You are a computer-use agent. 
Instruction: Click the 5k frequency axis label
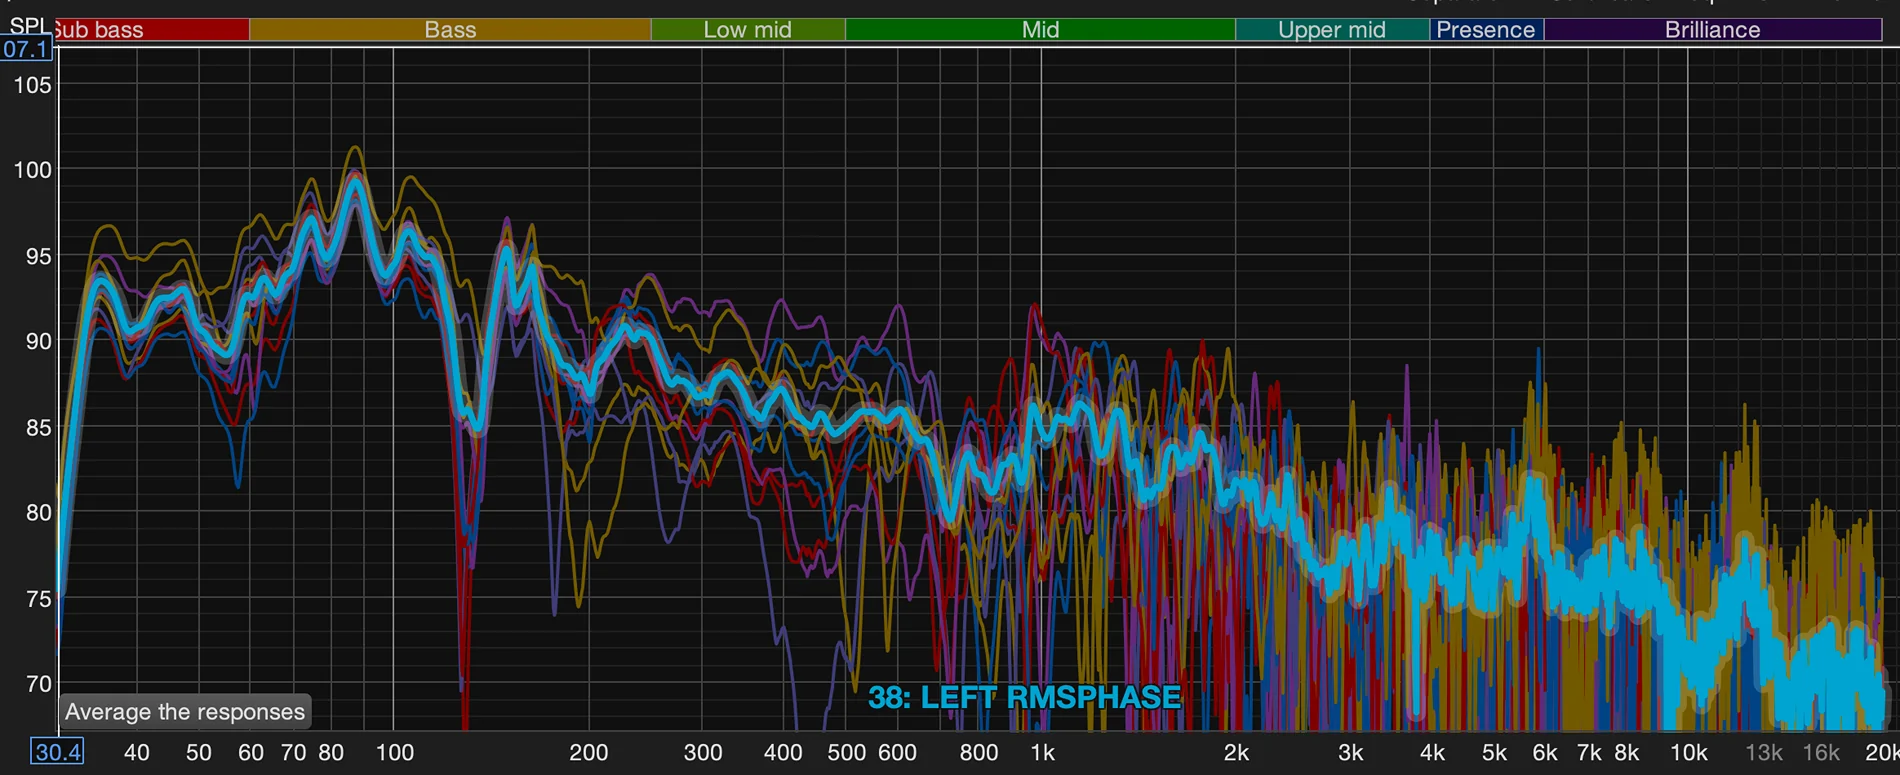pos(1494,752)
